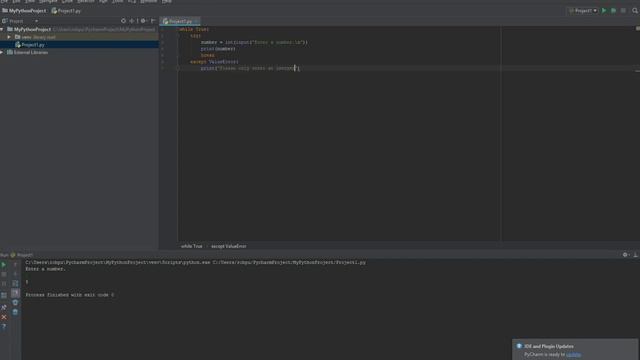640x360 pixels.
Task: Click the IDE and Plugin Updates notification title
Action: click(549, 346)
